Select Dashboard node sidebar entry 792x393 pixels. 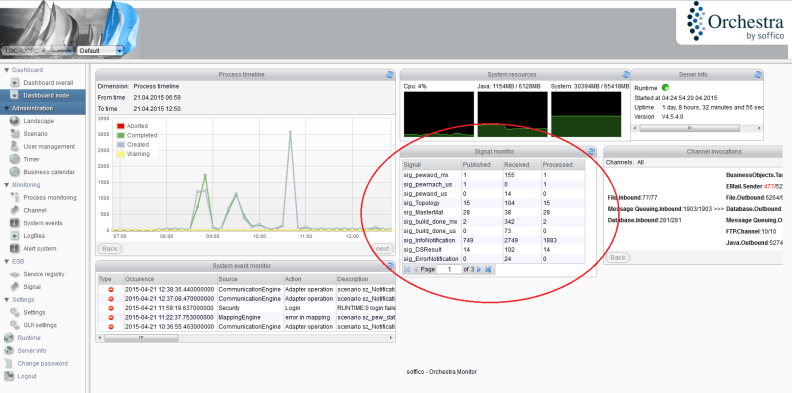42,95
